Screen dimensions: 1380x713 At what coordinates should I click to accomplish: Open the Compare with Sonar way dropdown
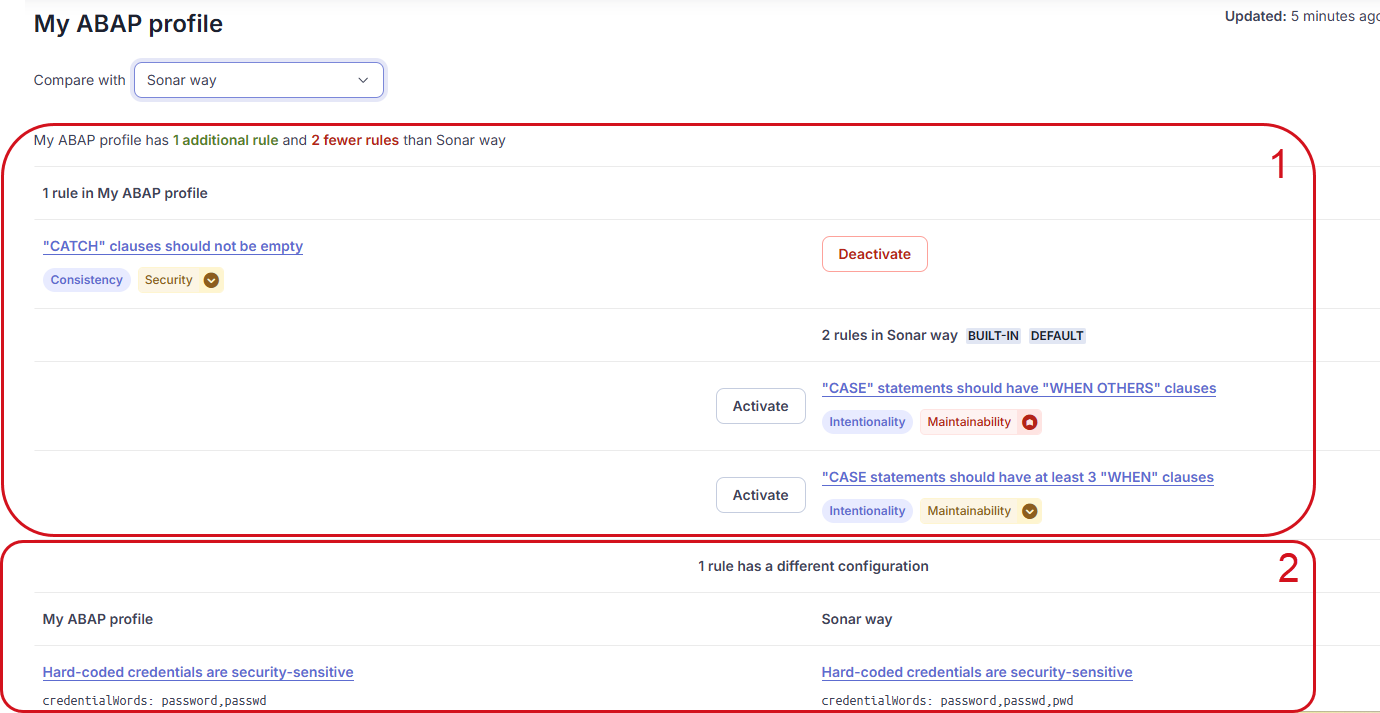(x=259, y=80)
